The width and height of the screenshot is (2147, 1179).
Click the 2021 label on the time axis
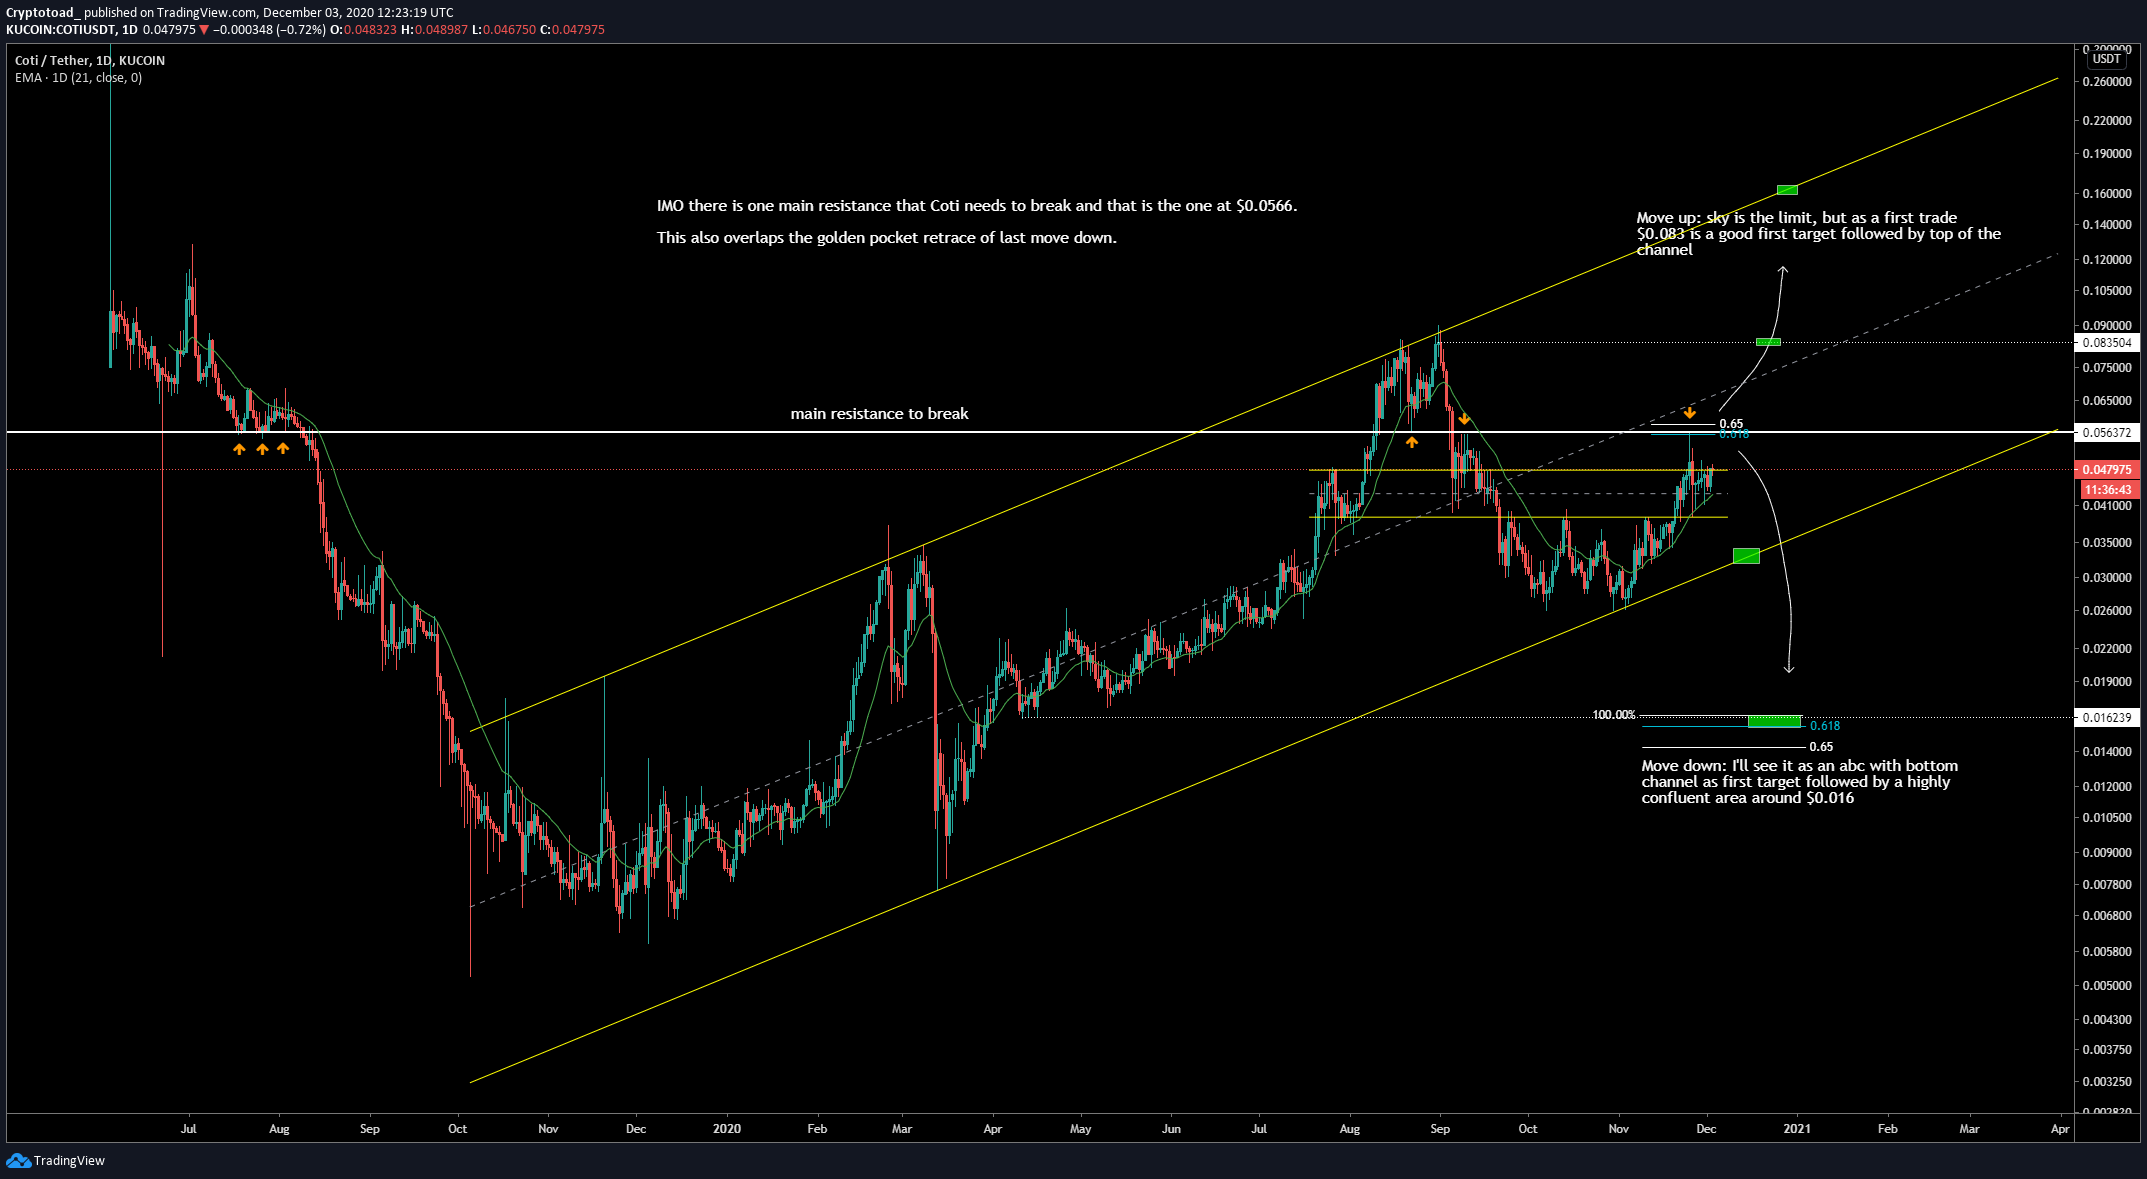(x=1796, y=1128)
